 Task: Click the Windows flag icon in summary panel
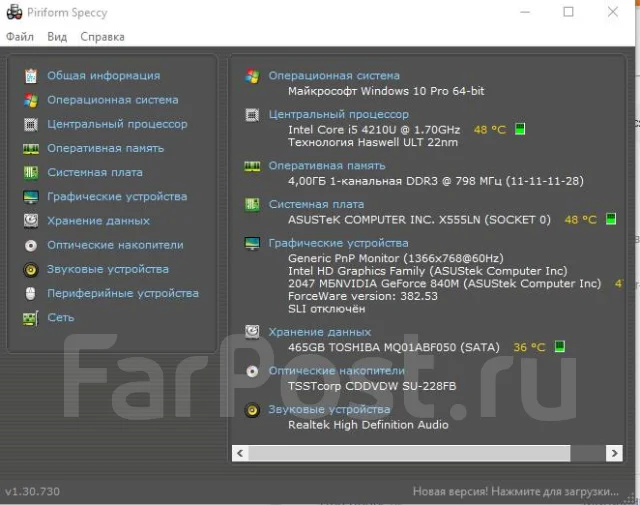[252, 76]
